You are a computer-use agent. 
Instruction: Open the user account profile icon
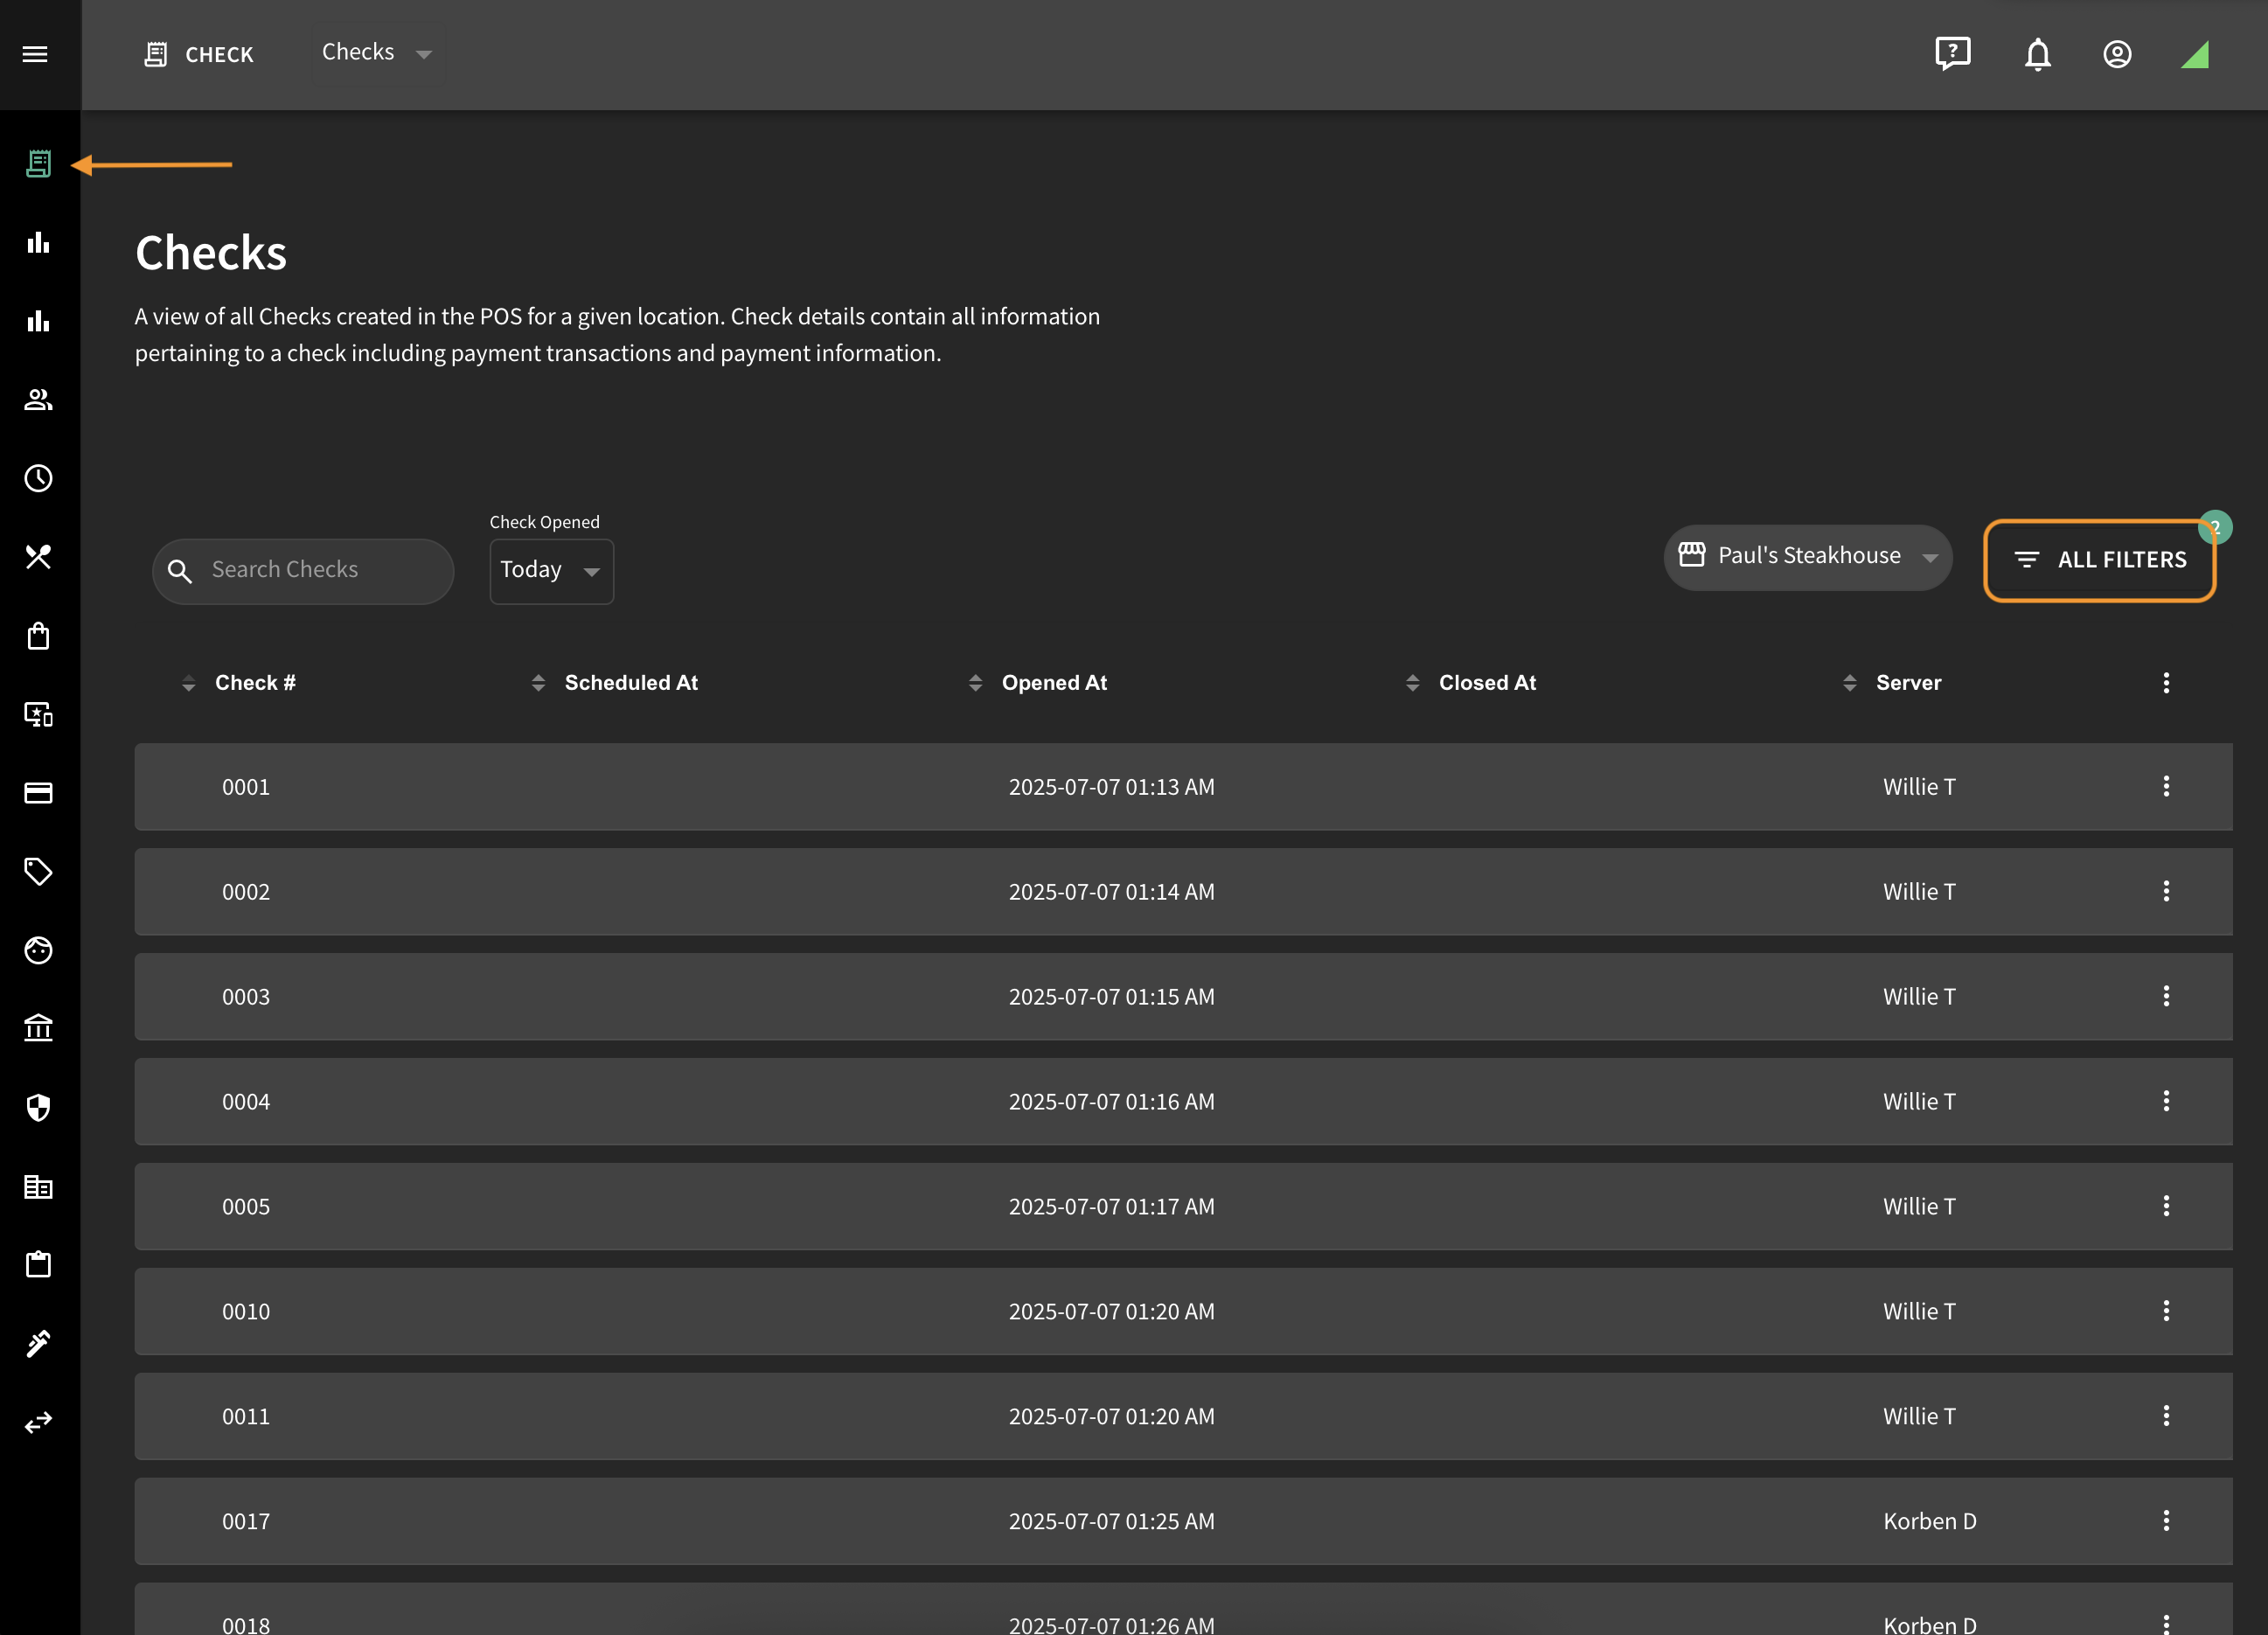[x=2117, y=54]
